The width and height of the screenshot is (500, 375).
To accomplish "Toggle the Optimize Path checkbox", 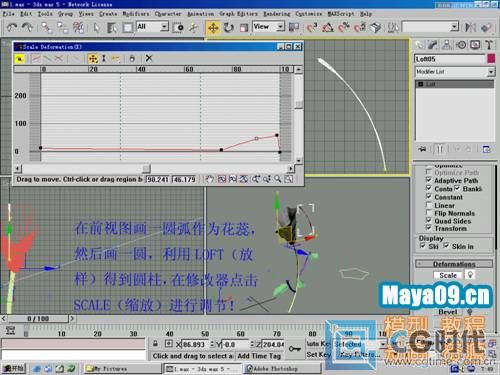I will pyautogui.click(x=428, y=171).
